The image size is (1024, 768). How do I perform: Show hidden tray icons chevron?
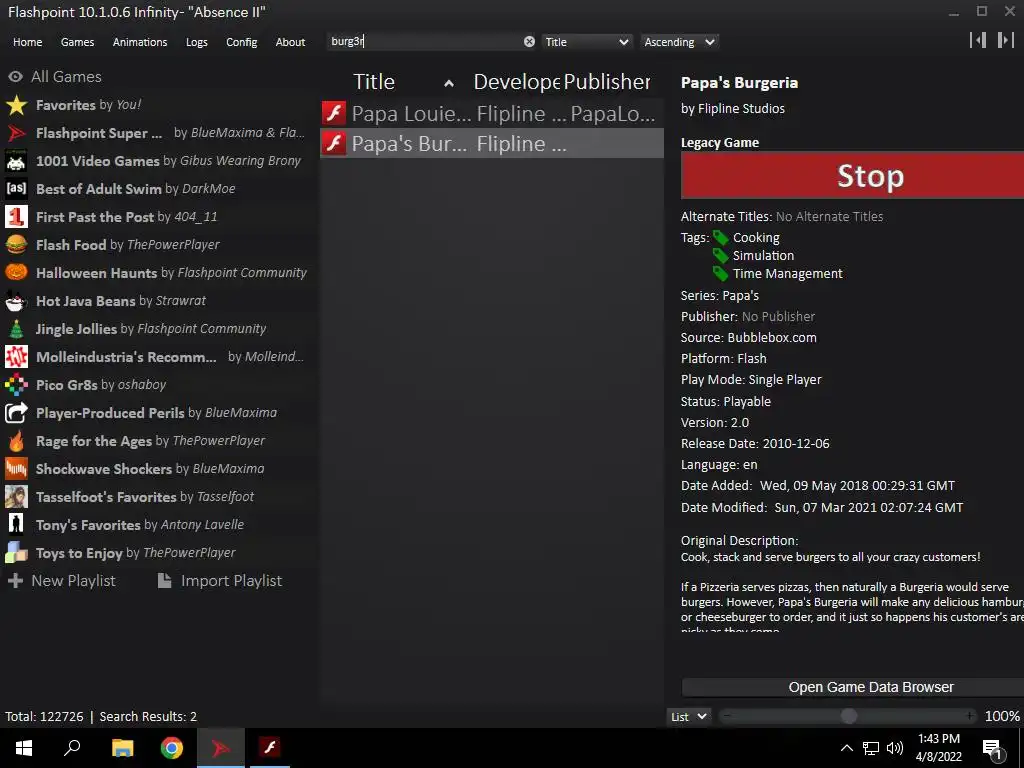tap(846, 748)
